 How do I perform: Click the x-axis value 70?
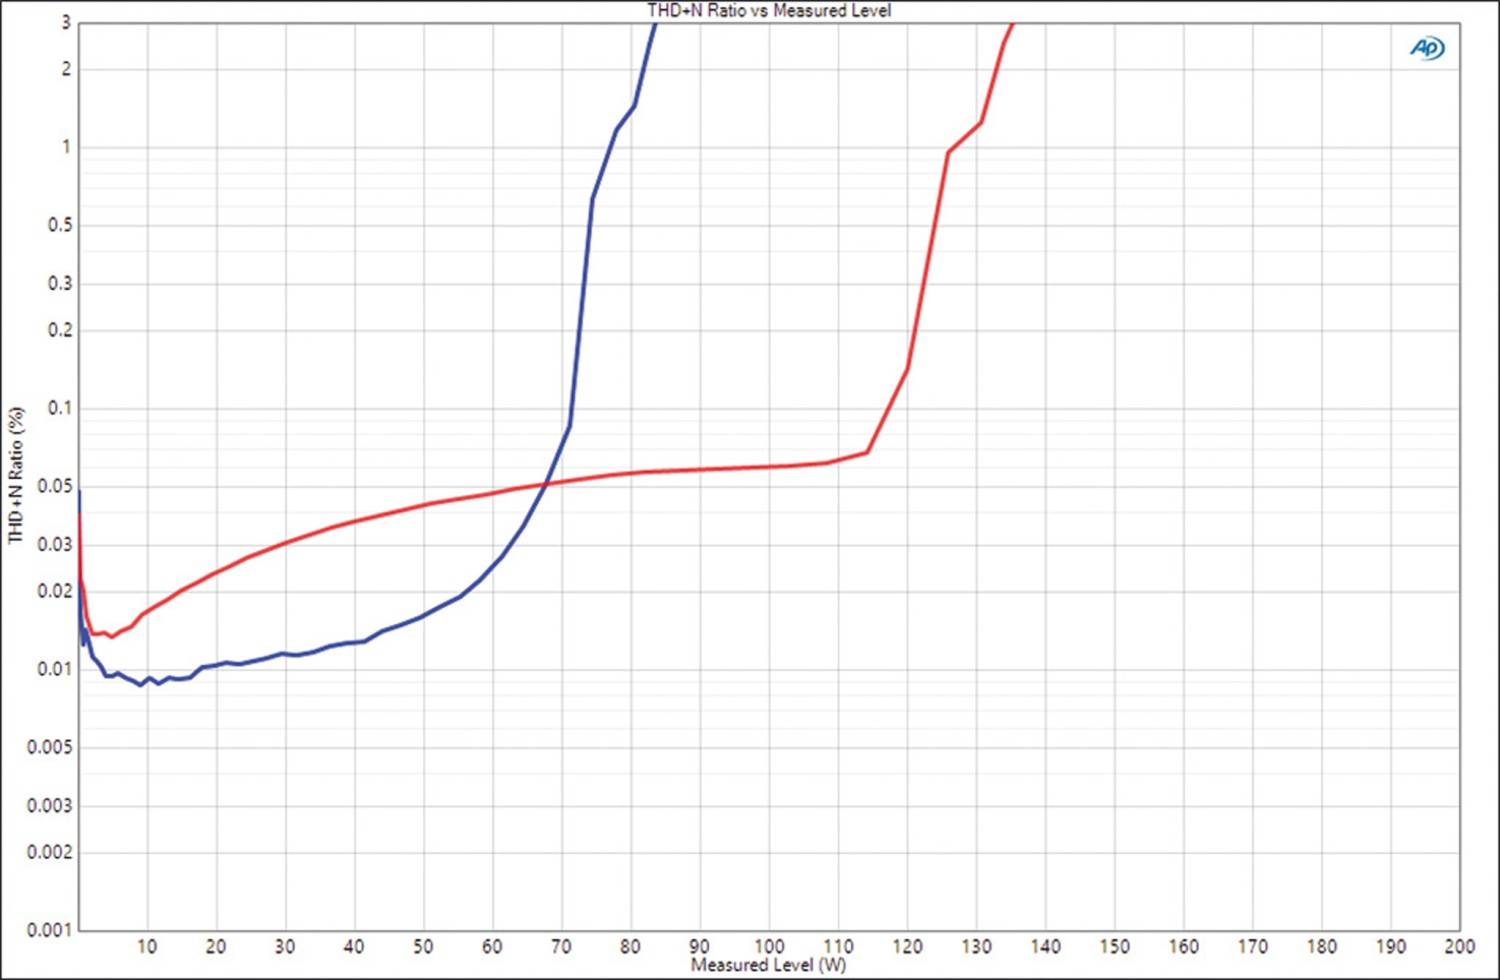pos(561,946)
